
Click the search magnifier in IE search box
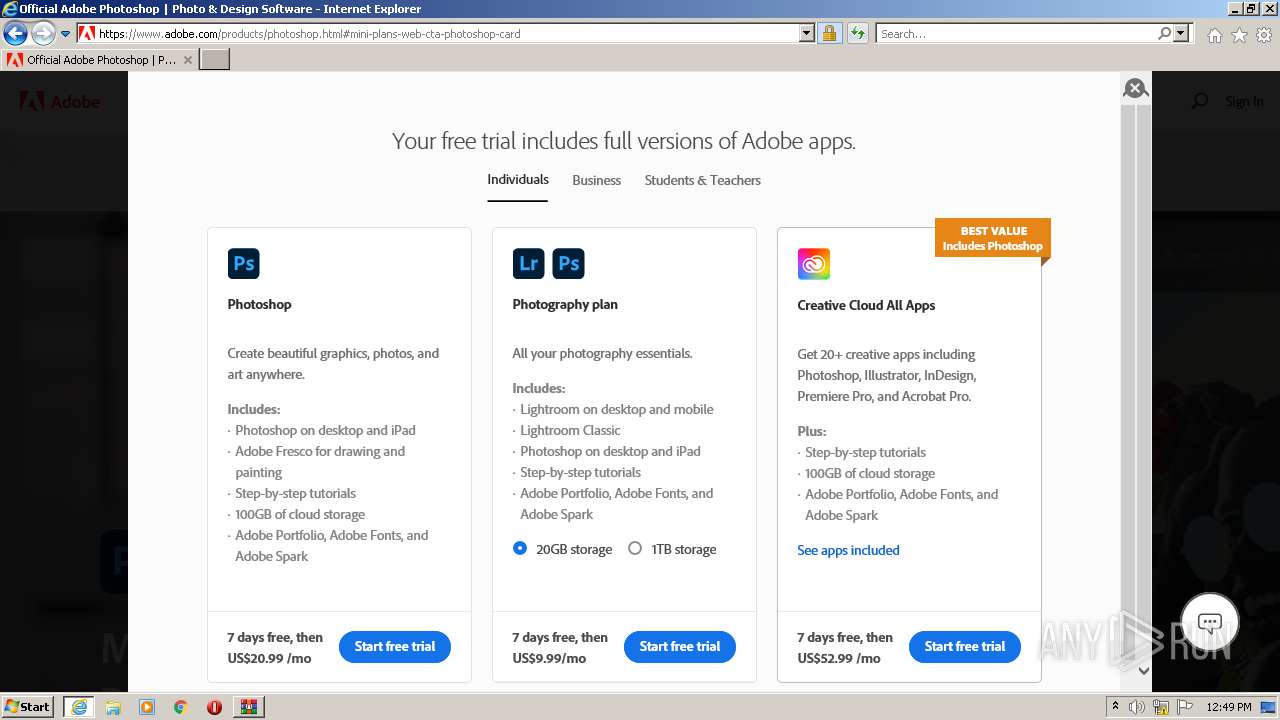[x=1164, y=33]
